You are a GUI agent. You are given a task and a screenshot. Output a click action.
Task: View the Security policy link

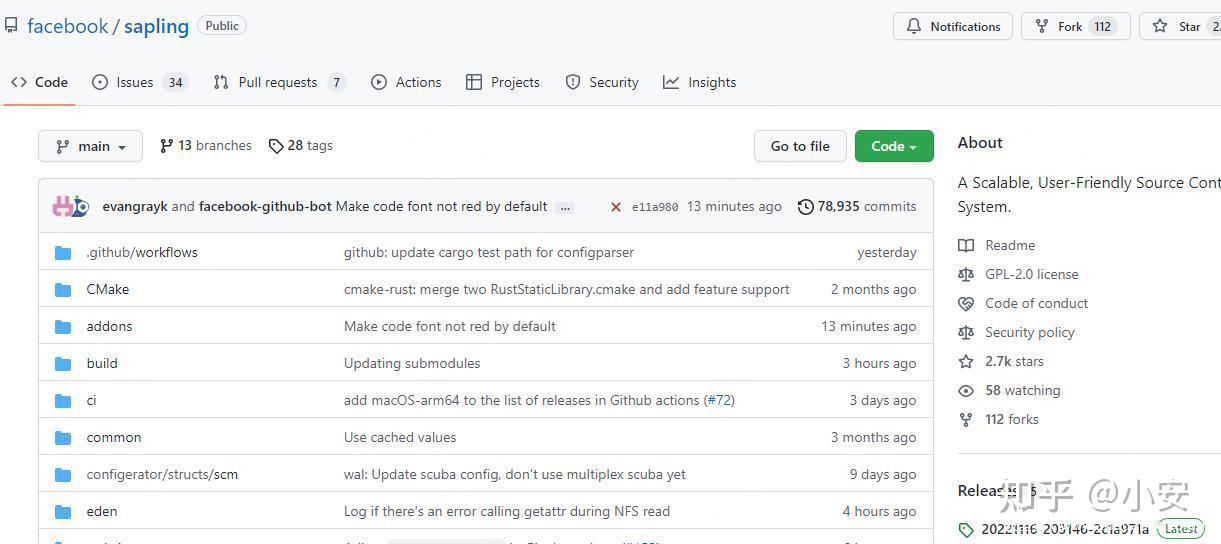[x=1029, y=332]
